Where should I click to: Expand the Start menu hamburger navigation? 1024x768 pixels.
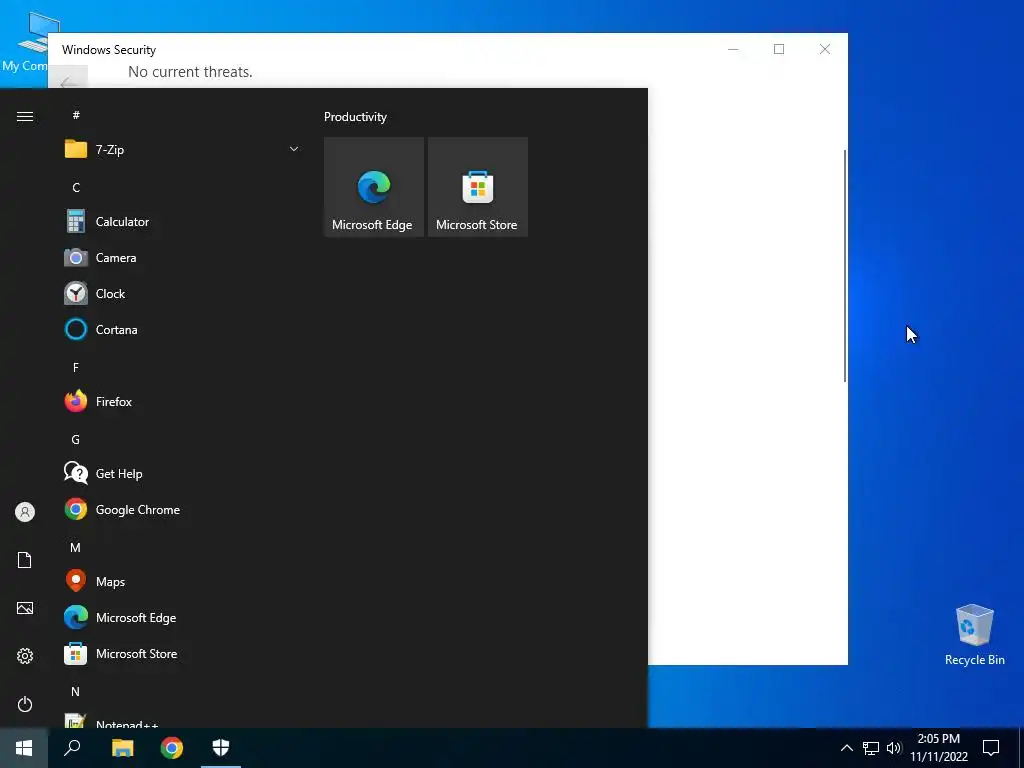point(25,116)
